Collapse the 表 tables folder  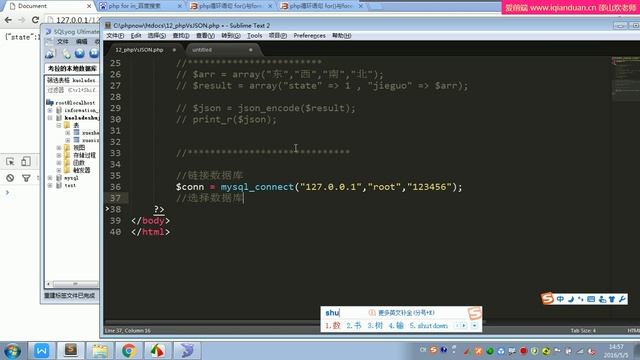tap(59, 125)
